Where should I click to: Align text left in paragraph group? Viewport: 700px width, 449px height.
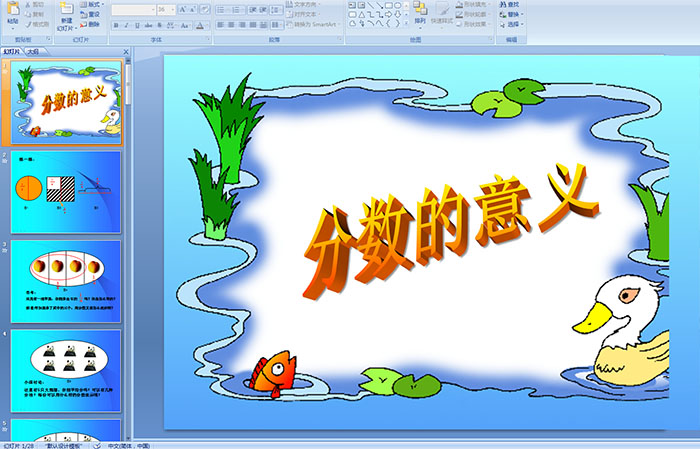pos(221,25)
